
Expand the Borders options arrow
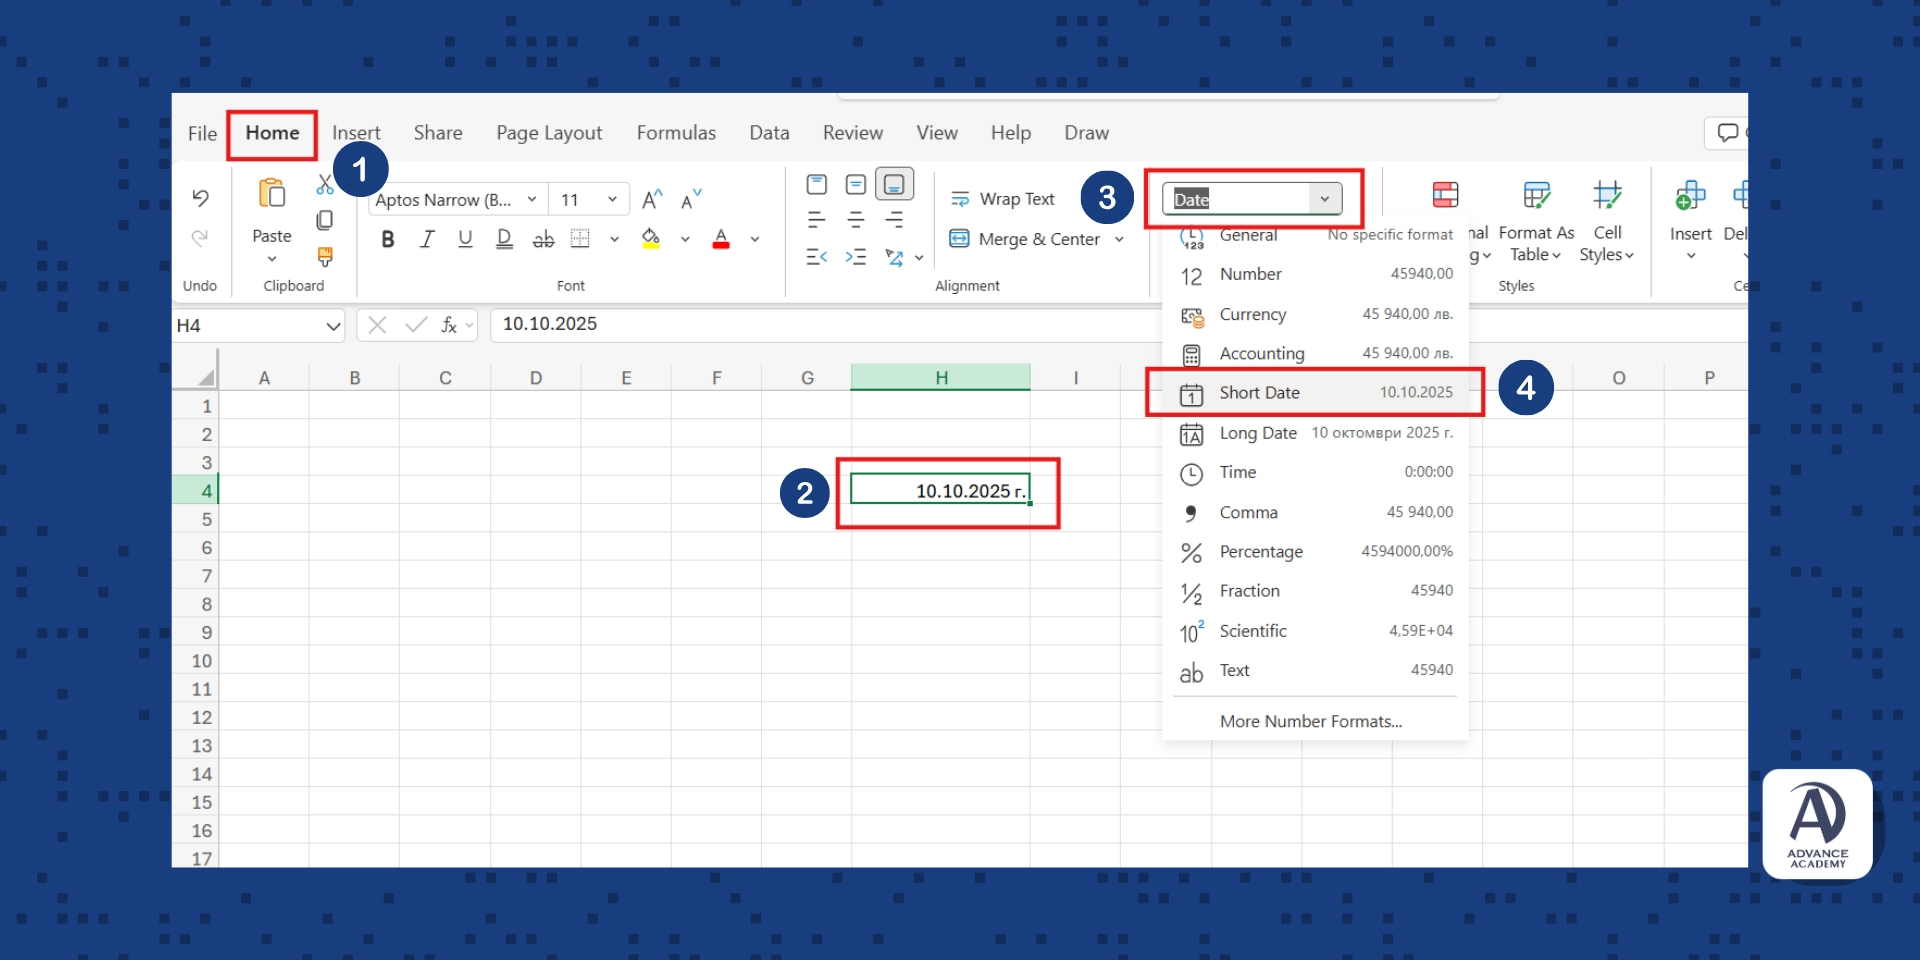(614, 239)
